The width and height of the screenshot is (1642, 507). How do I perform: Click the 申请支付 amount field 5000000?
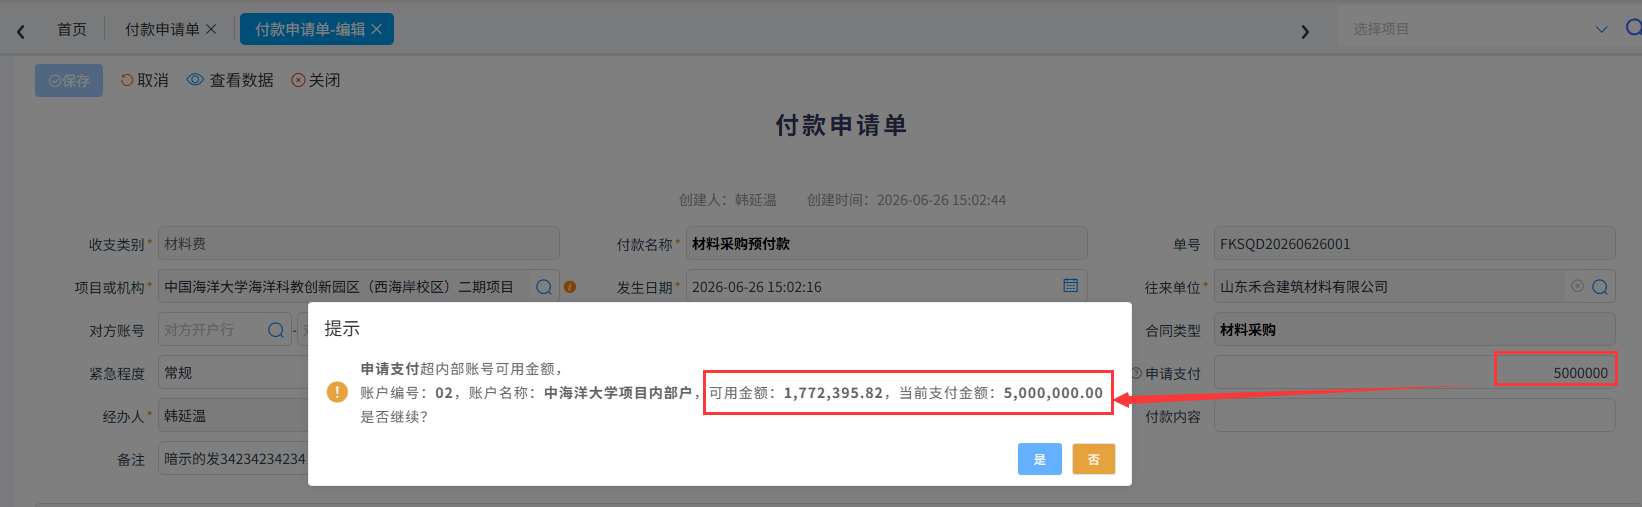1414,373
